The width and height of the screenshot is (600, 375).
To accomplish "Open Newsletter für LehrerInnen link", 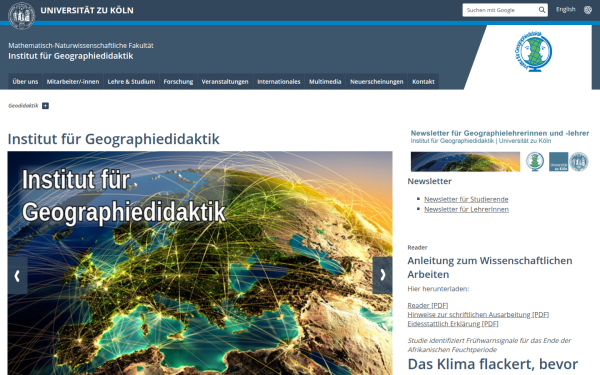I will [x=466, y=209].
